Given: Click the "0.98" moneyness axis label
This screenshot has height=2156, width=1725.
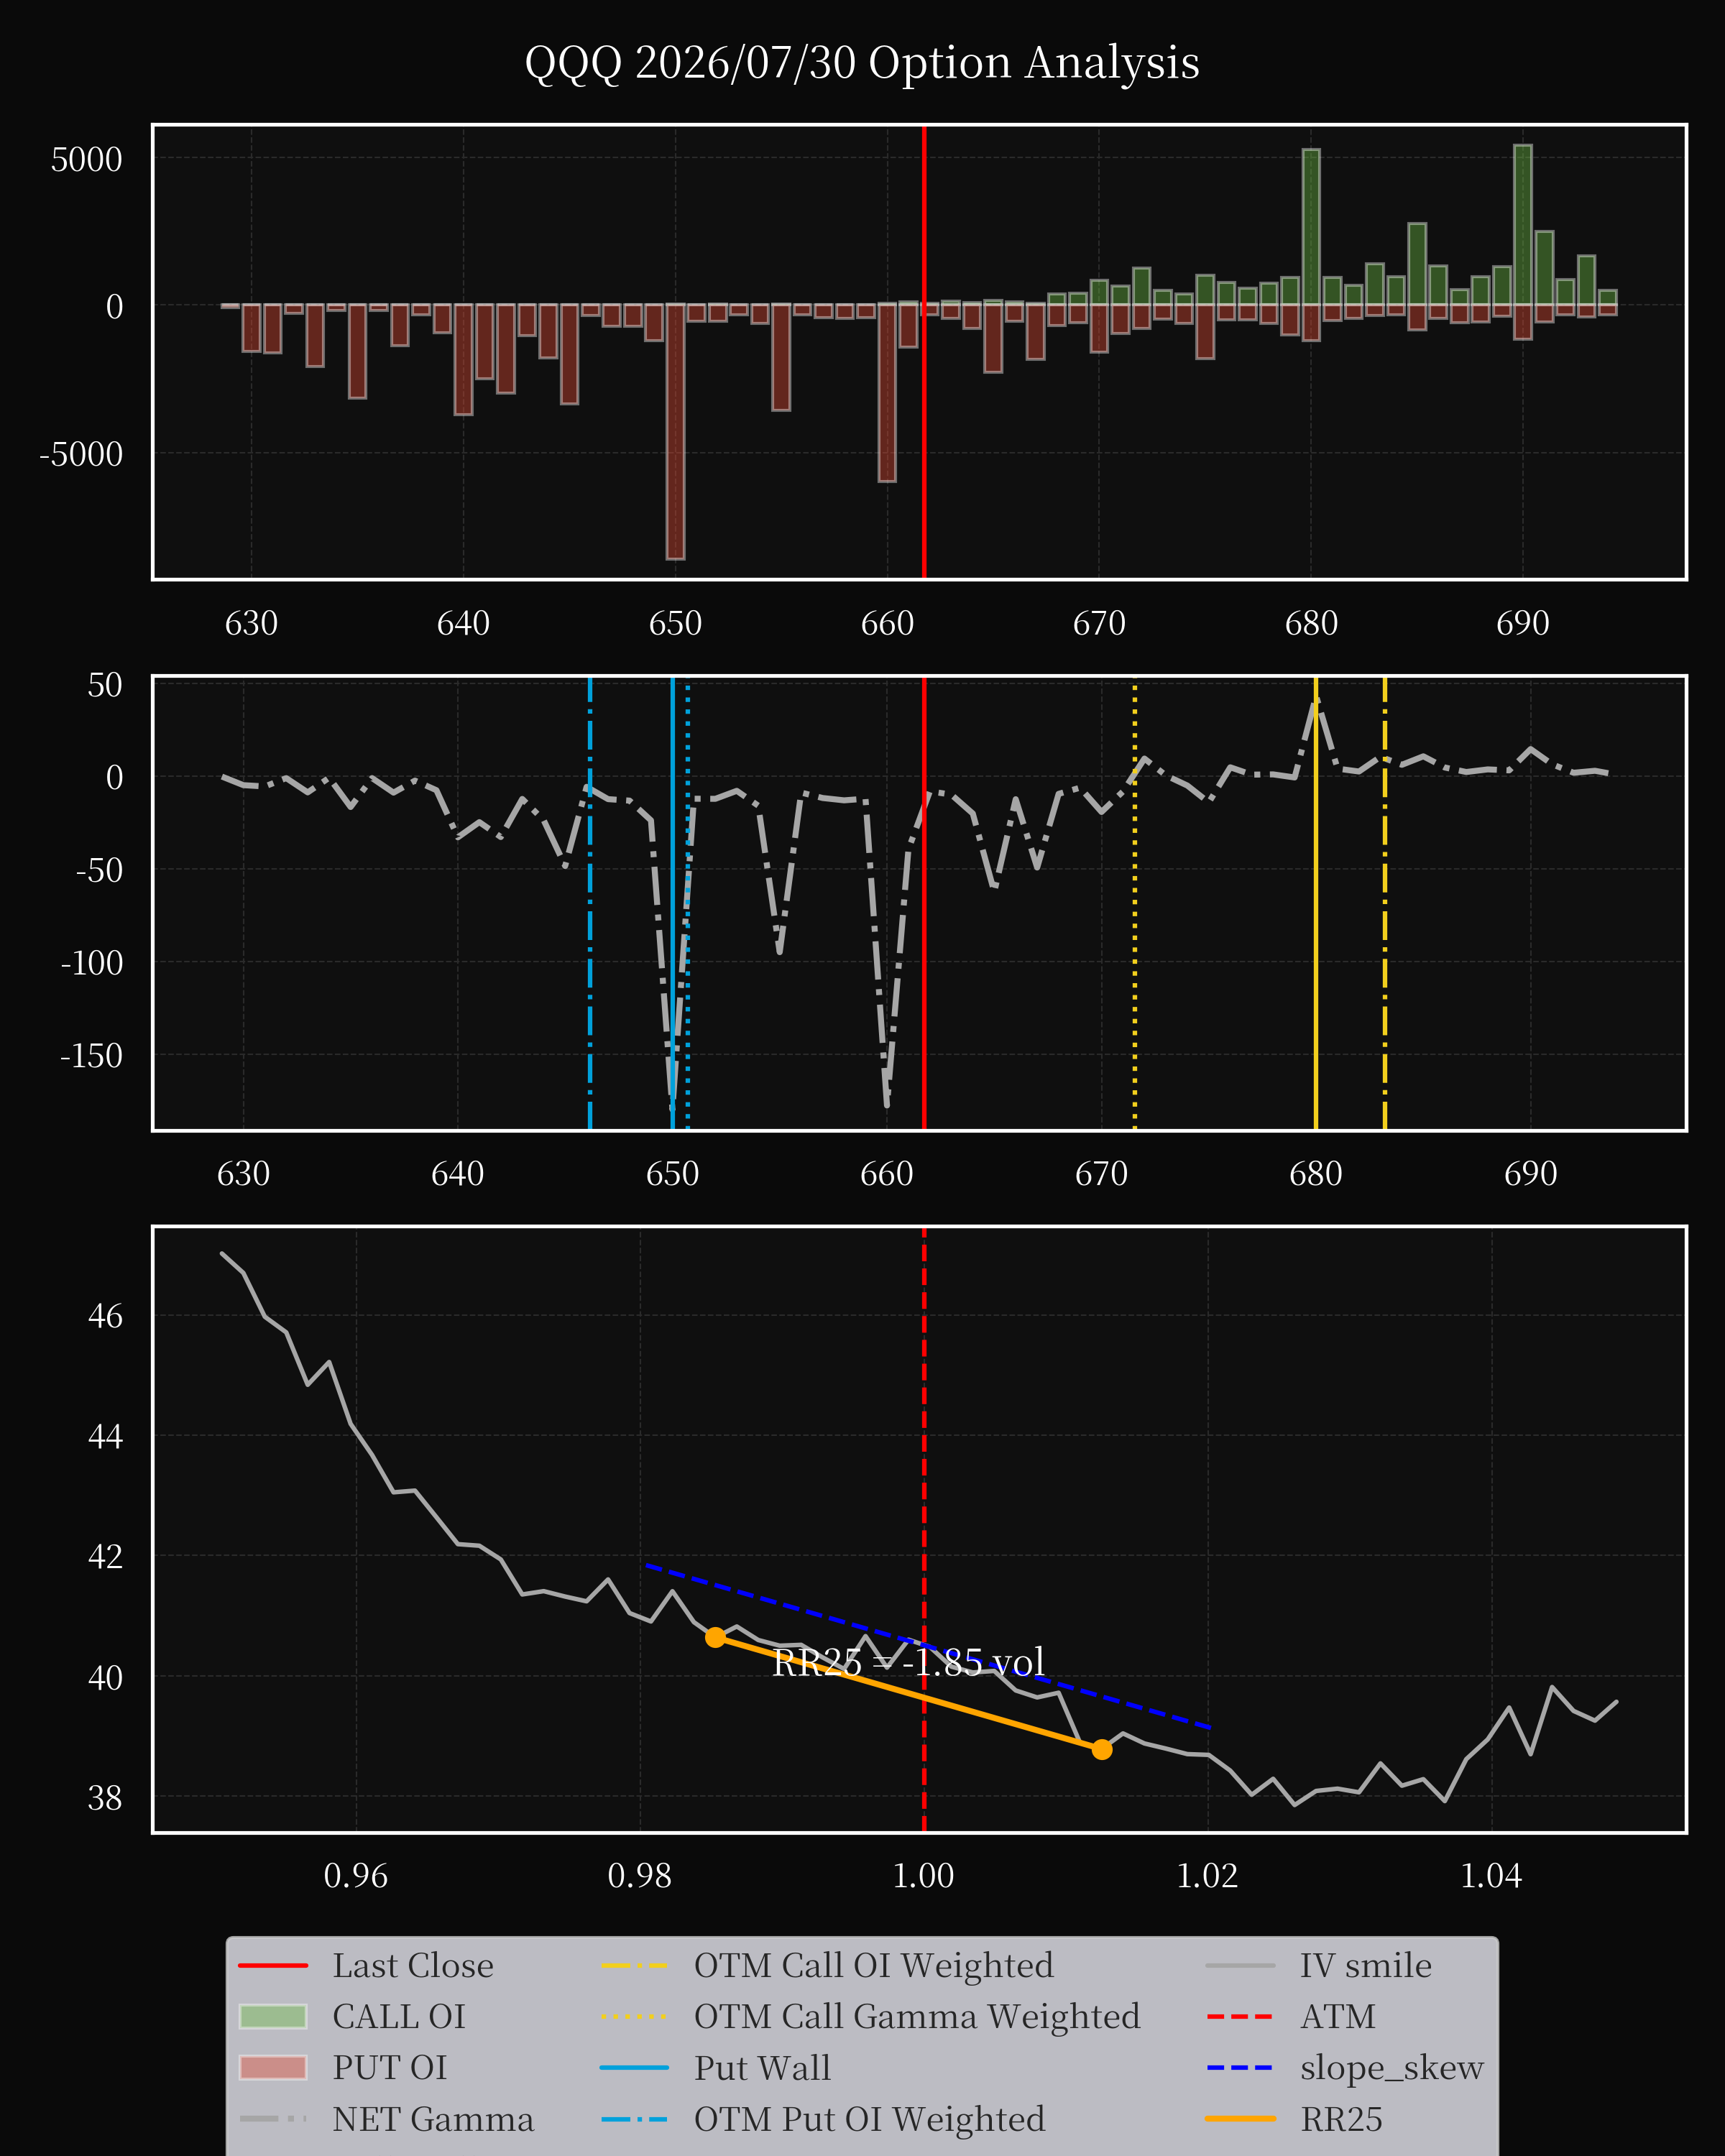Looking at the screenshot, I should click(640, 1875).
